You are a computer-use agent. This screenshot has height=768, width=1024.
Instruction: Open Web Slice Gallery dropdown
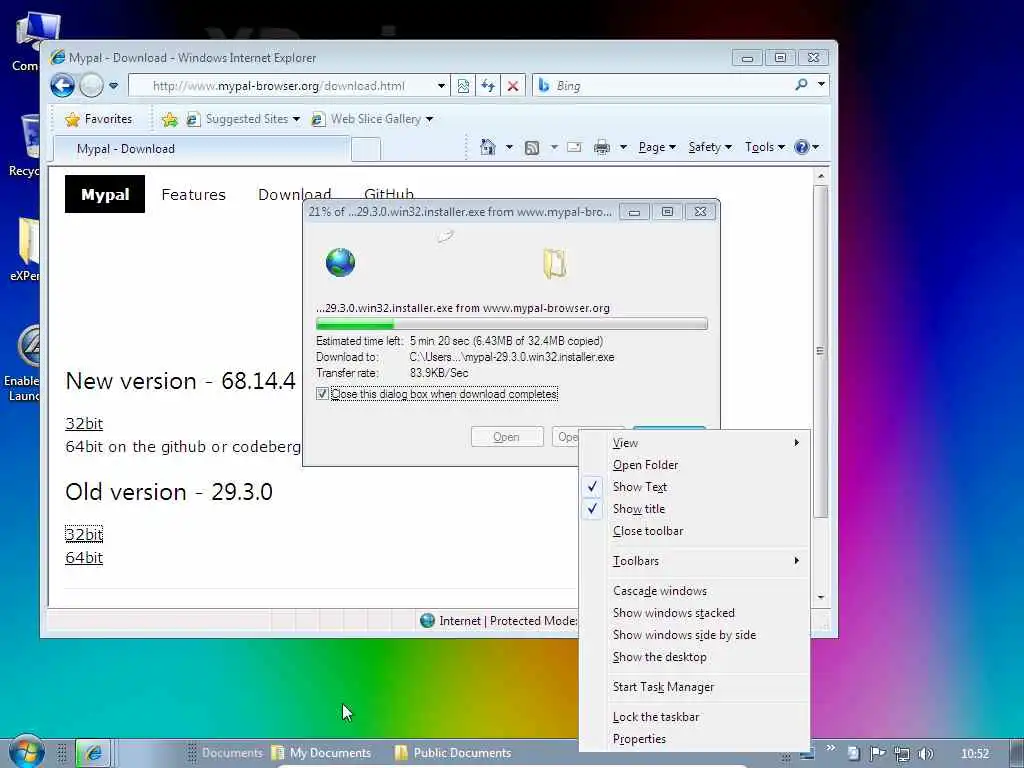pos(372,119)
